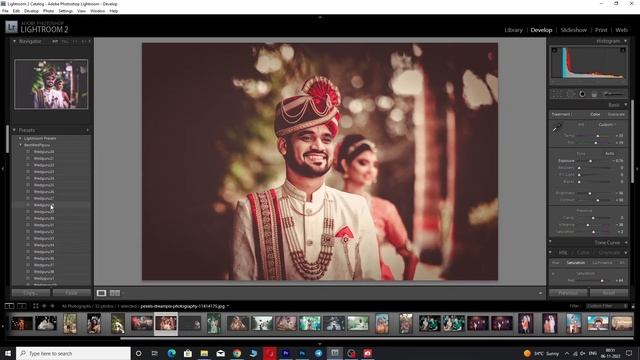Click the Copy settings button
Screen dimensions: 640x360
31,293
